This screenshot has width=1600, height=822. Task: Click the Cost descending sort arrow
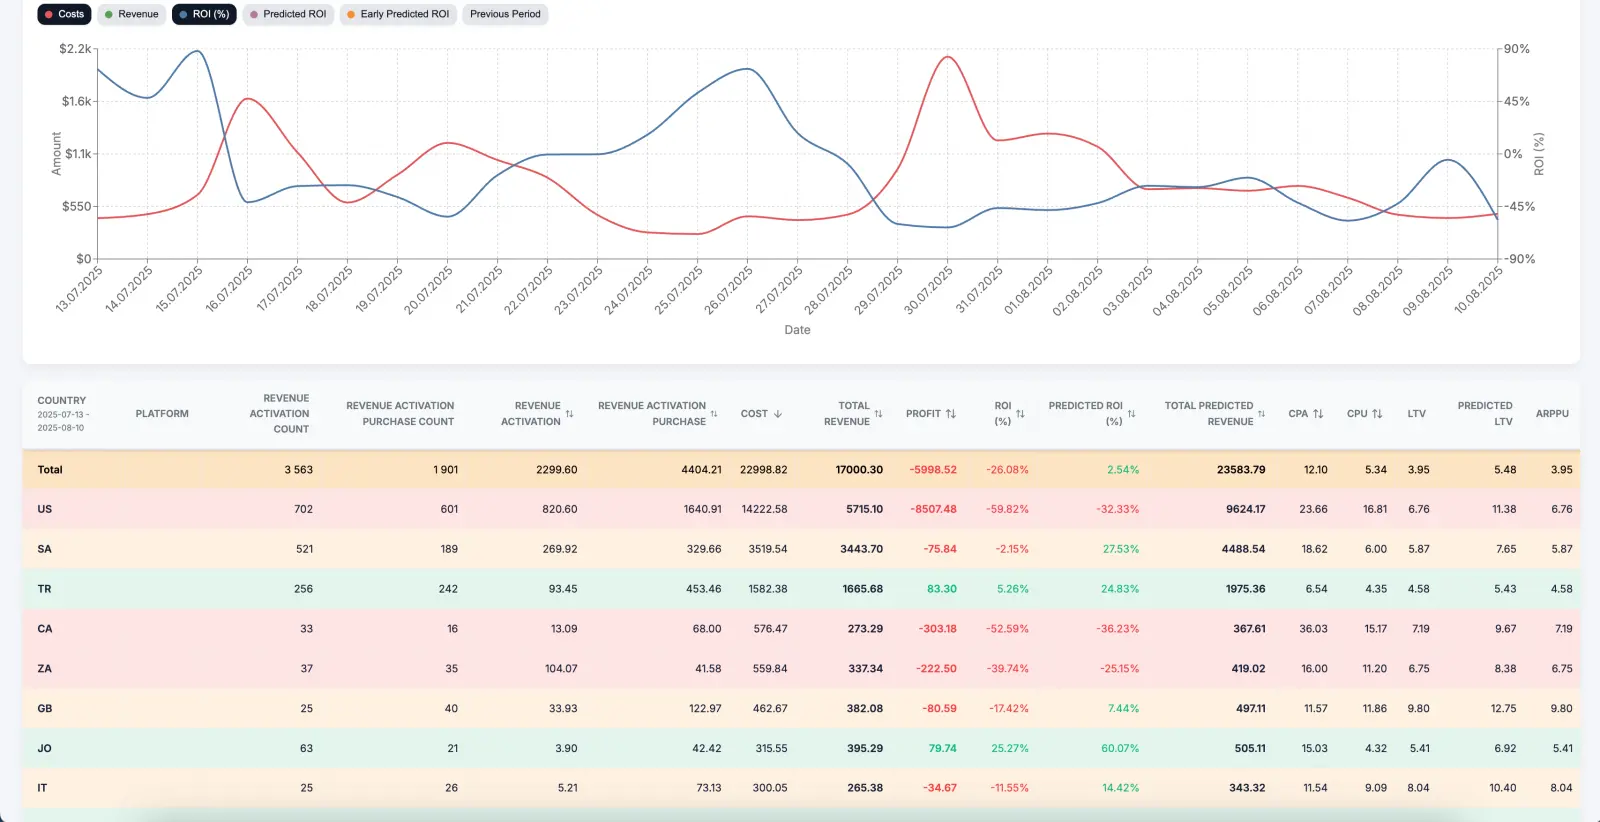click(x=778, y=414)
